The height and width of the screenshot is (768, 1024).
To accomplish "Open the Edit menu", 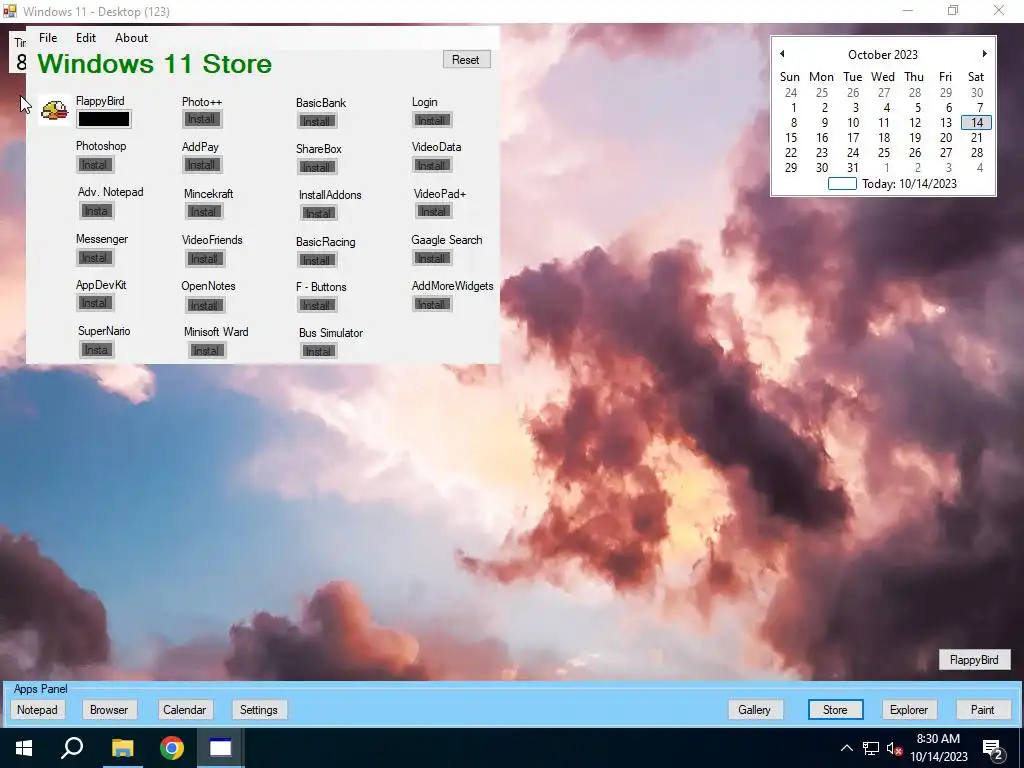I will pos(86,38).
